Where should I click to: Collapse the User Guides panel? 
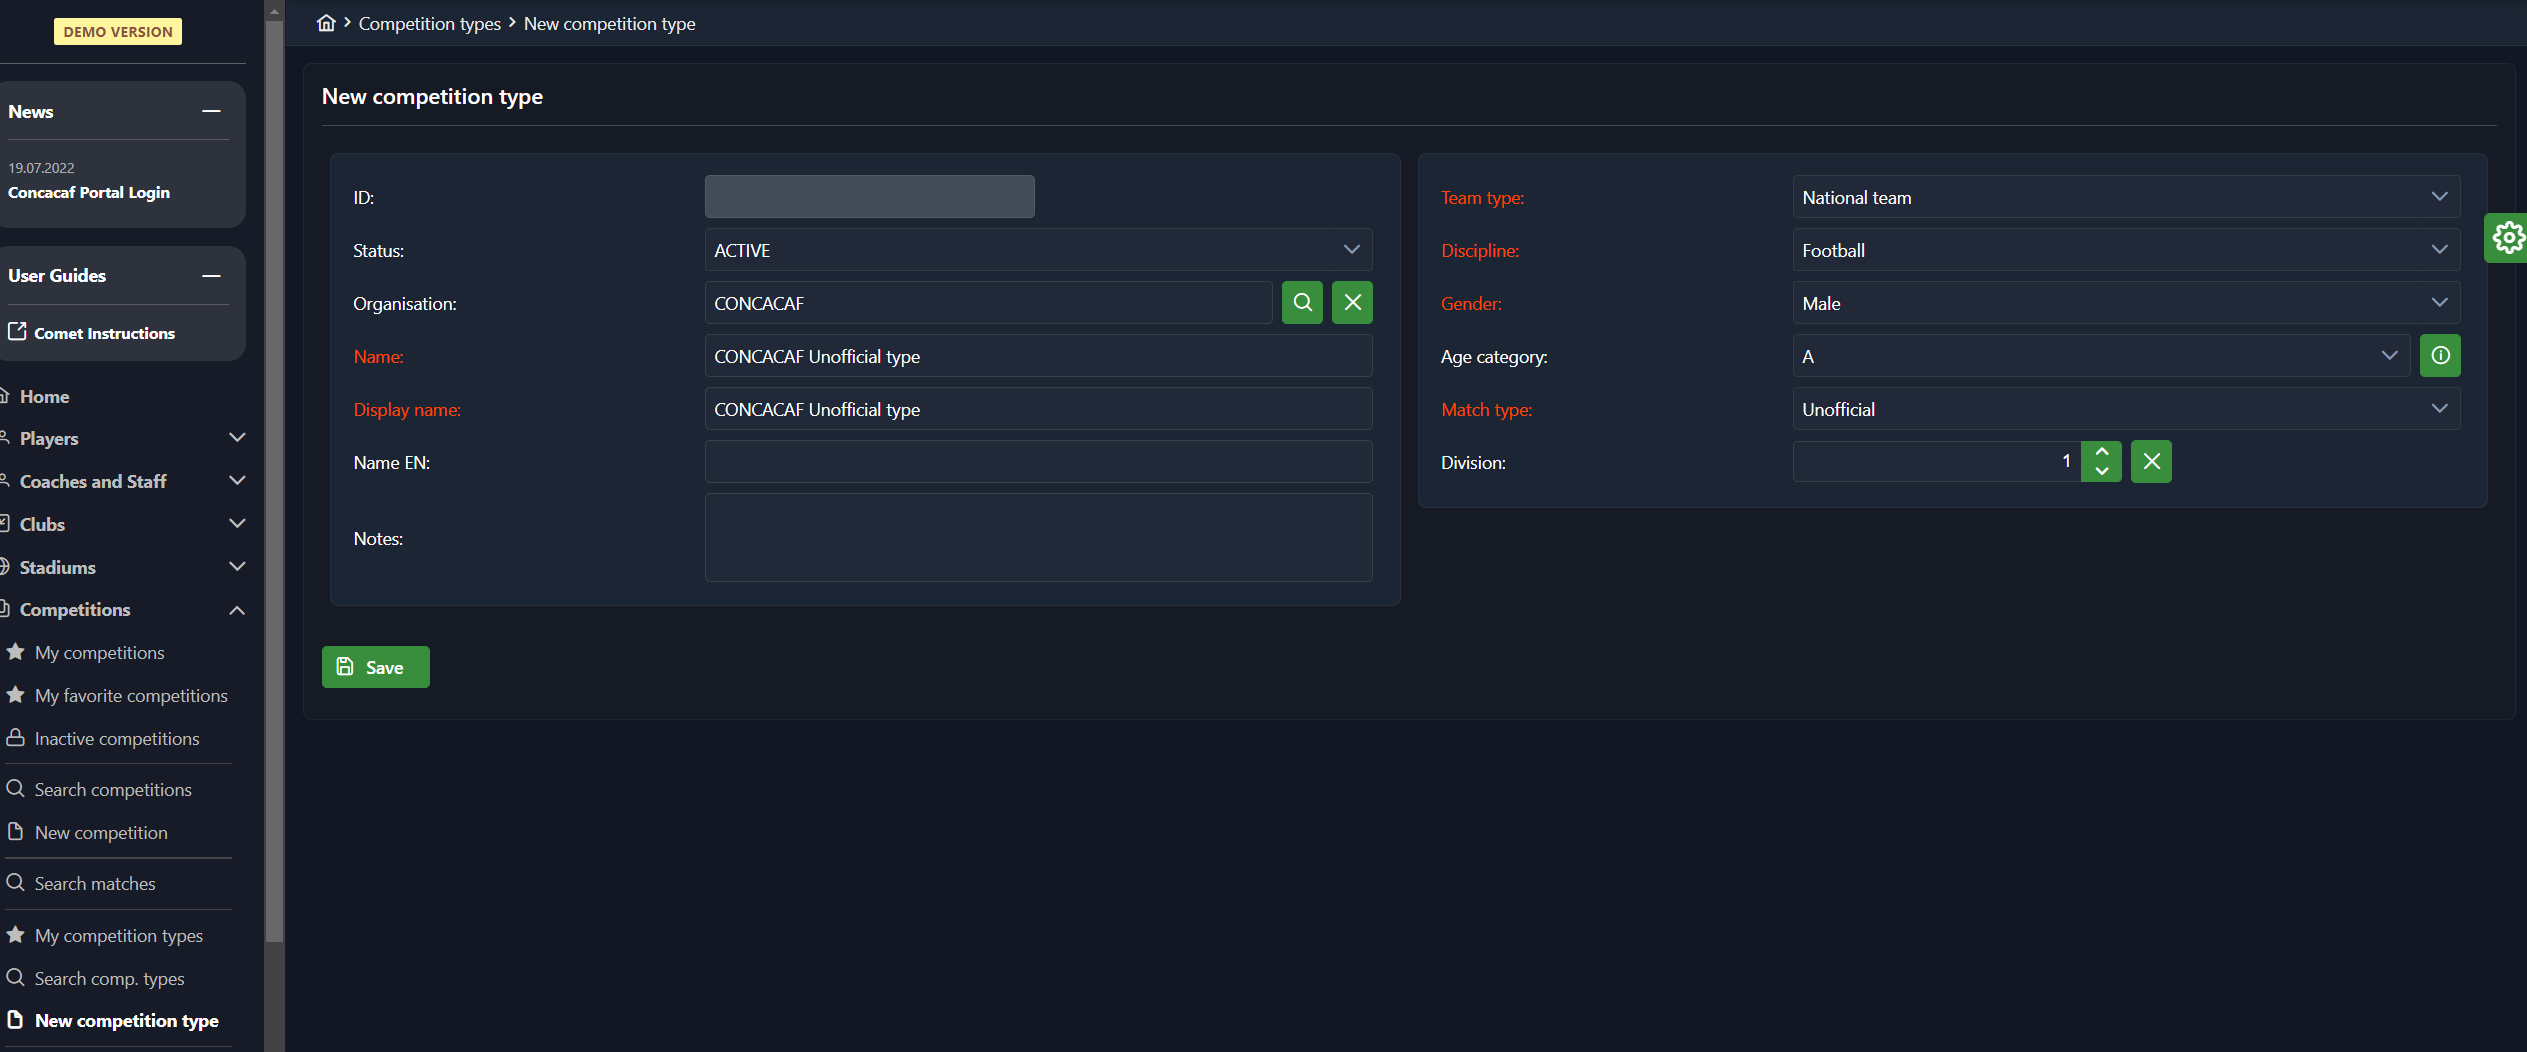[211, 276]
